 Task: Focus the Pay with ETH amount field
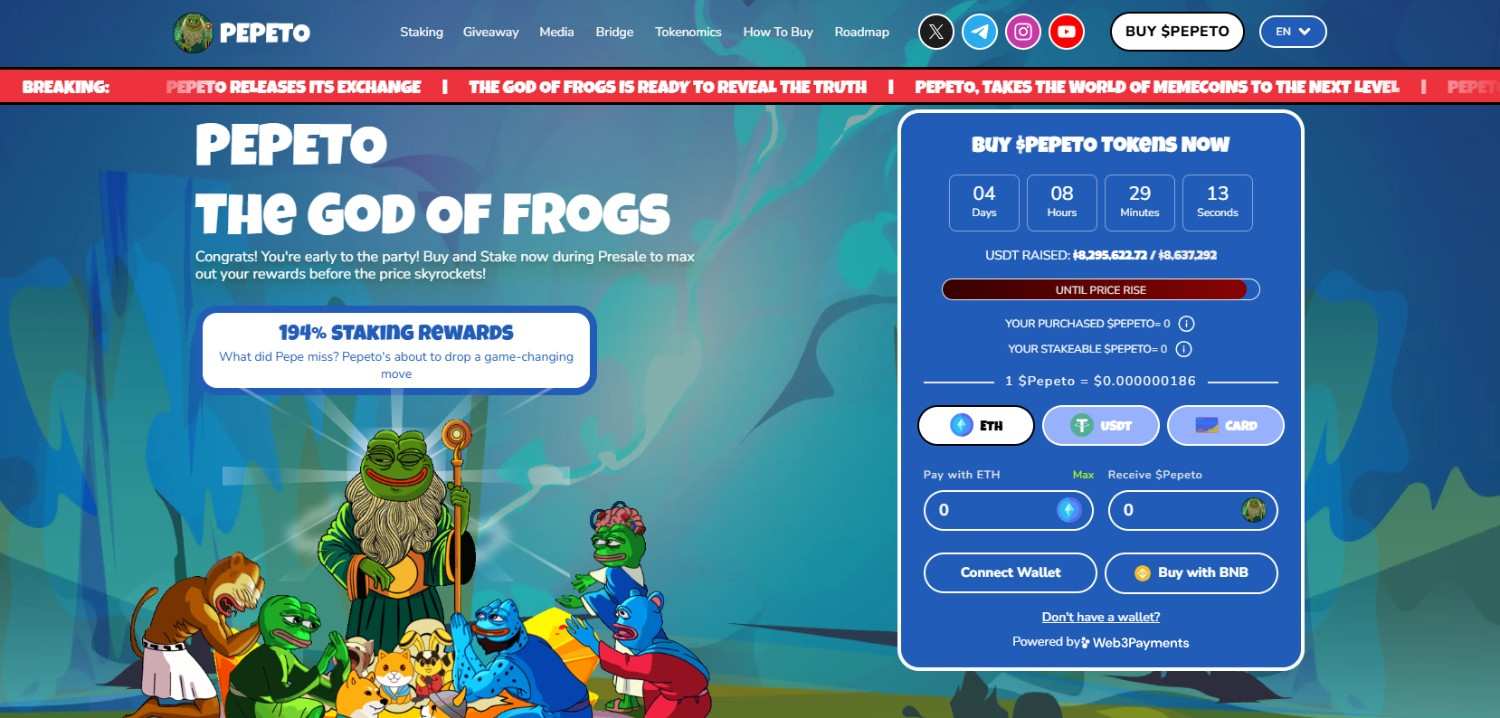click(1008, 510)
